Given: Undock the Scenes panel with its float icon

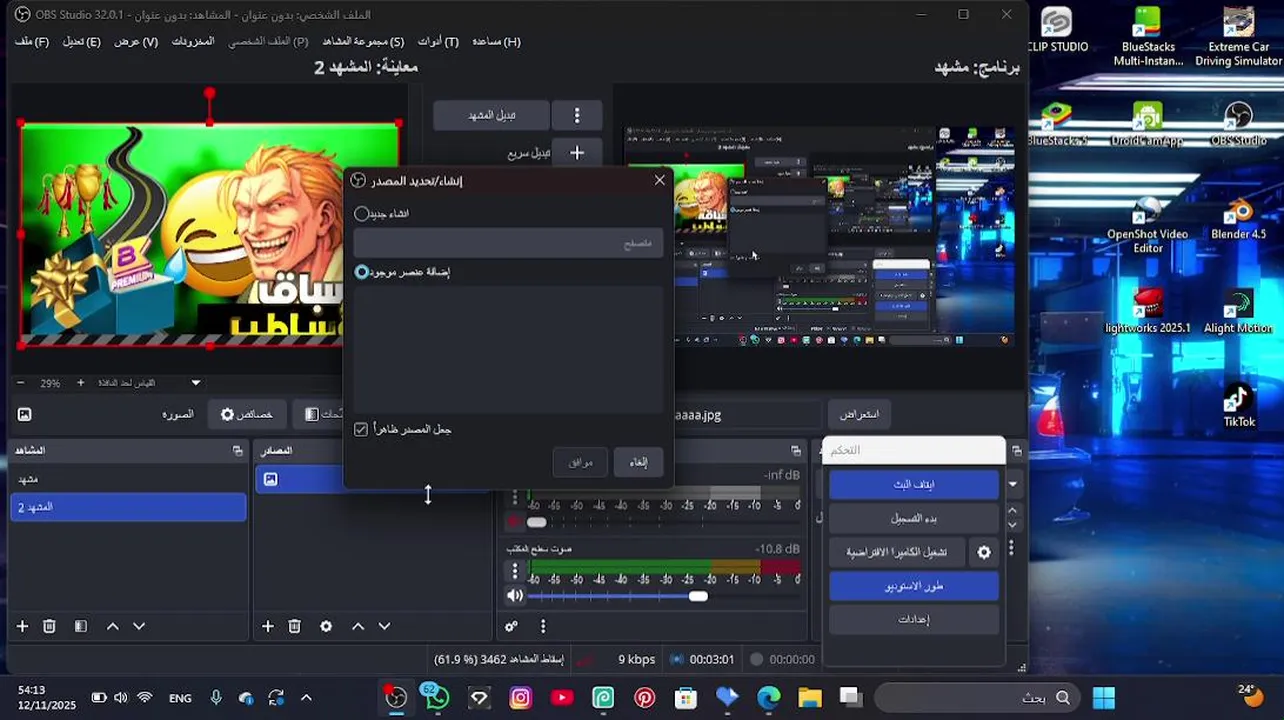Looking at the screenshot, I should [237, 451].
